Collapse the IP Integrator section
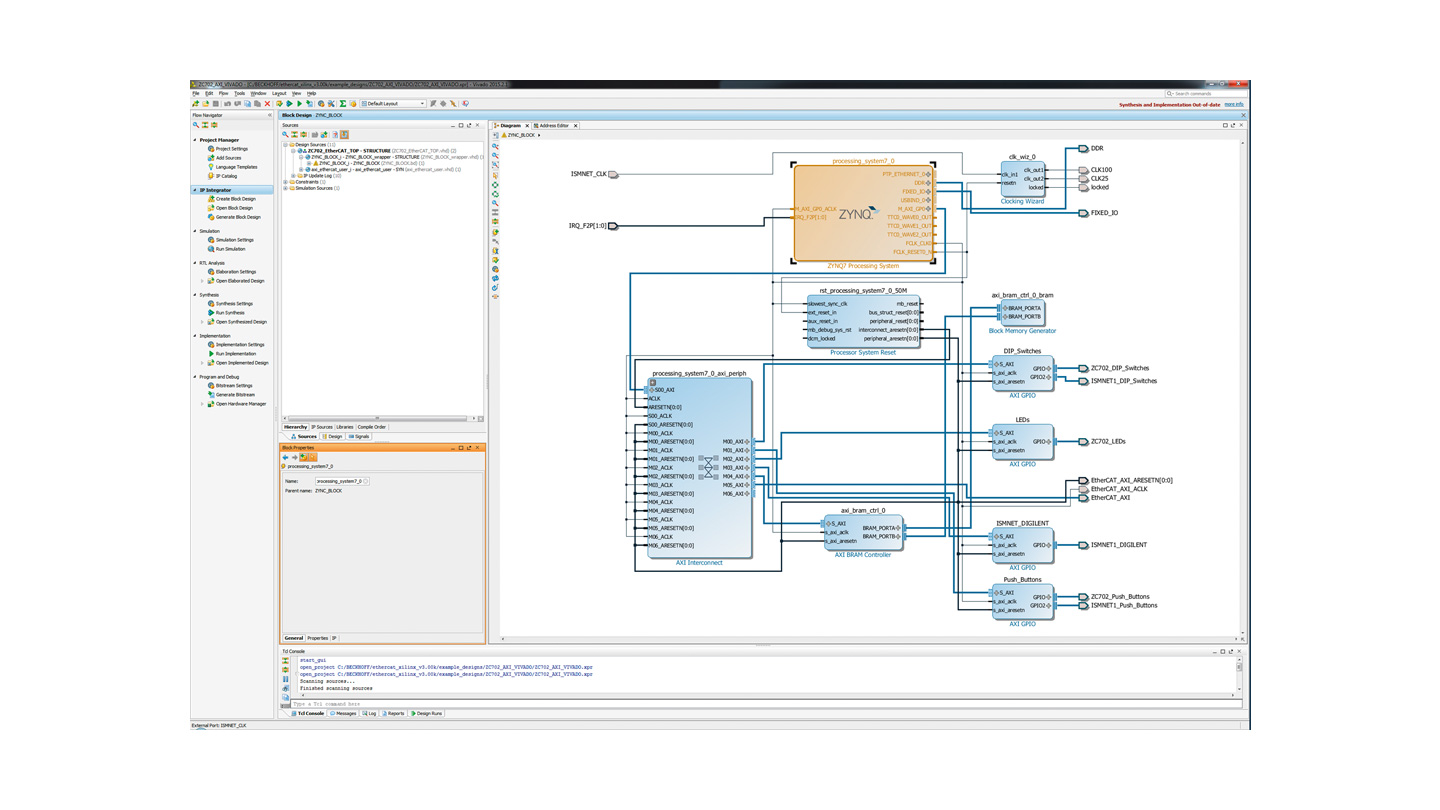This screenshot has width=1440, height=810. [195, 190]
